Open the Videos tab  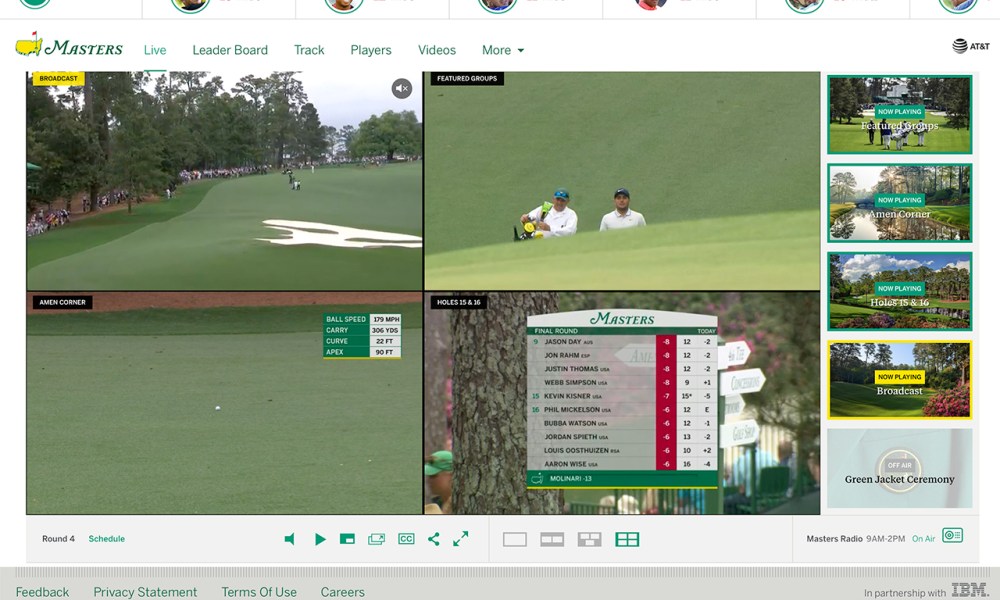coord(437,50)
